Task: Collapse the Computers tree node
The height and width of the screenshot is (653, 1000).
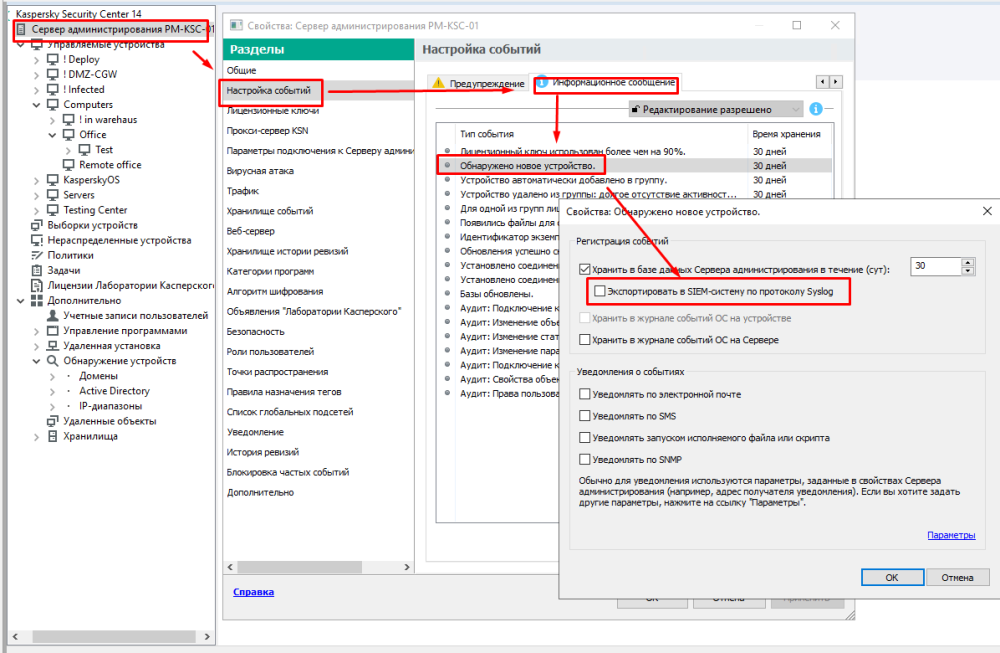Action: tap(36, 105)
